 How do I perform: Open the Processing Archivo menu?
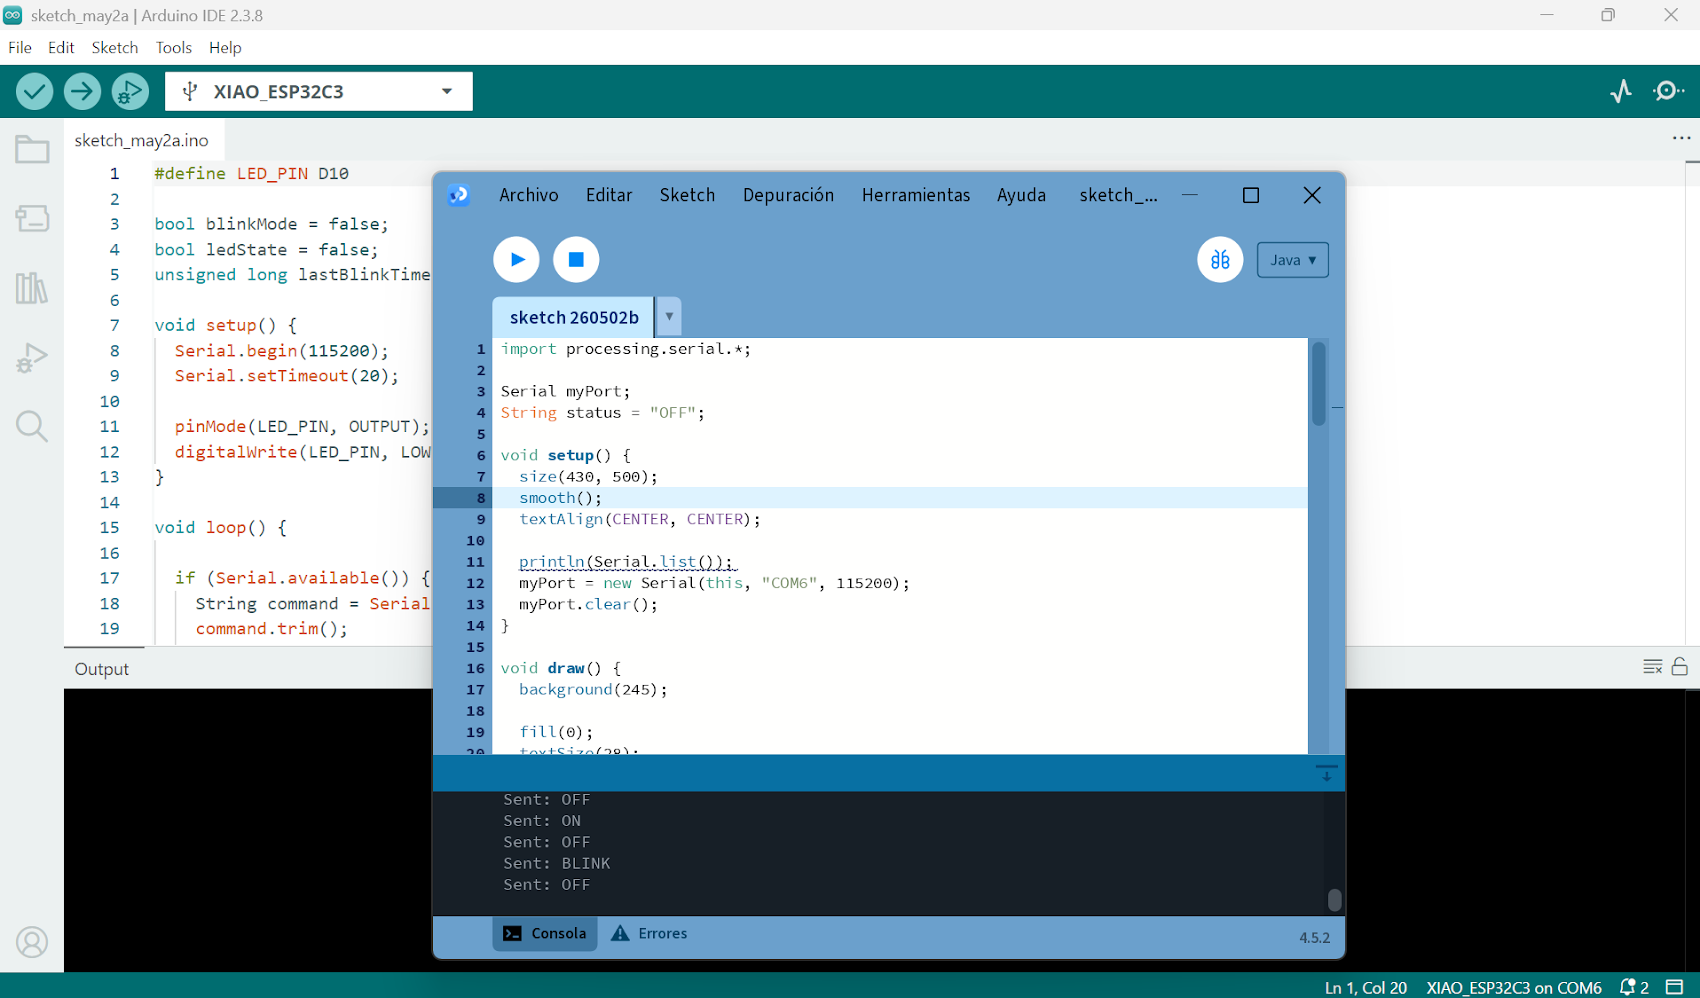tap(529, 195)
